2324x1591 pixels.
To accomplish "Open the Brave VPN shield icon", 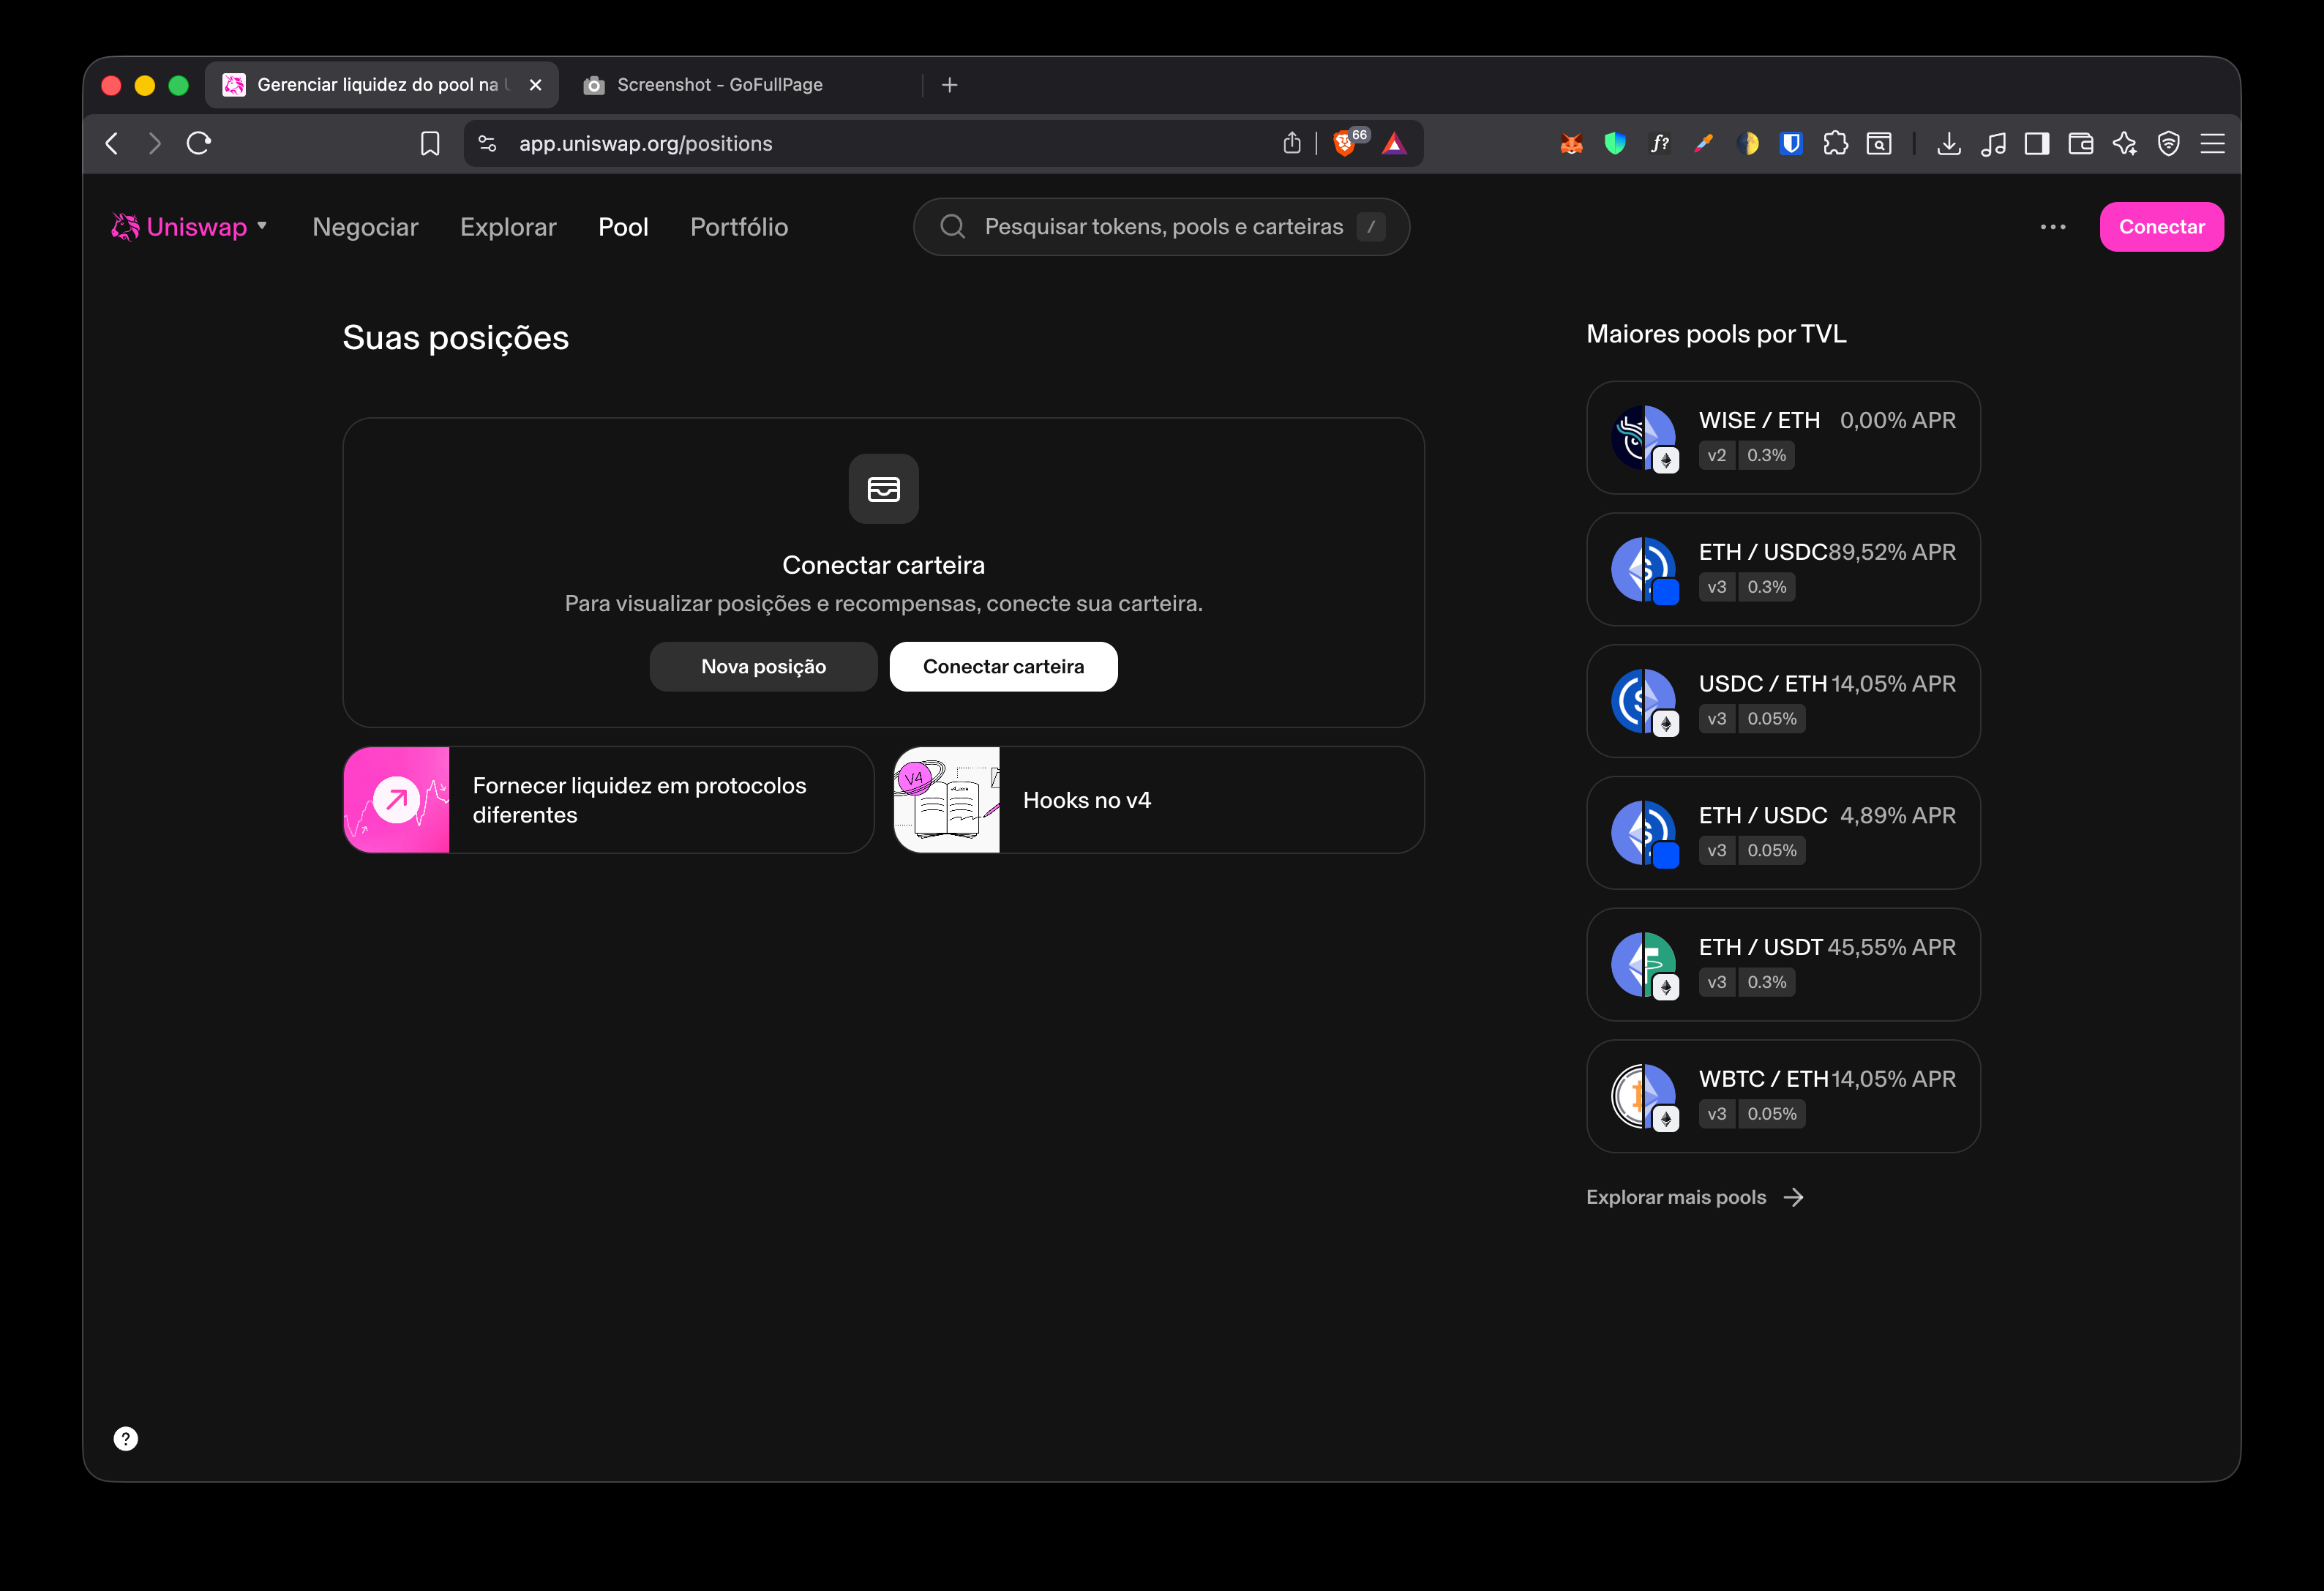I will pyautogui.click(x=2169, y=144).
